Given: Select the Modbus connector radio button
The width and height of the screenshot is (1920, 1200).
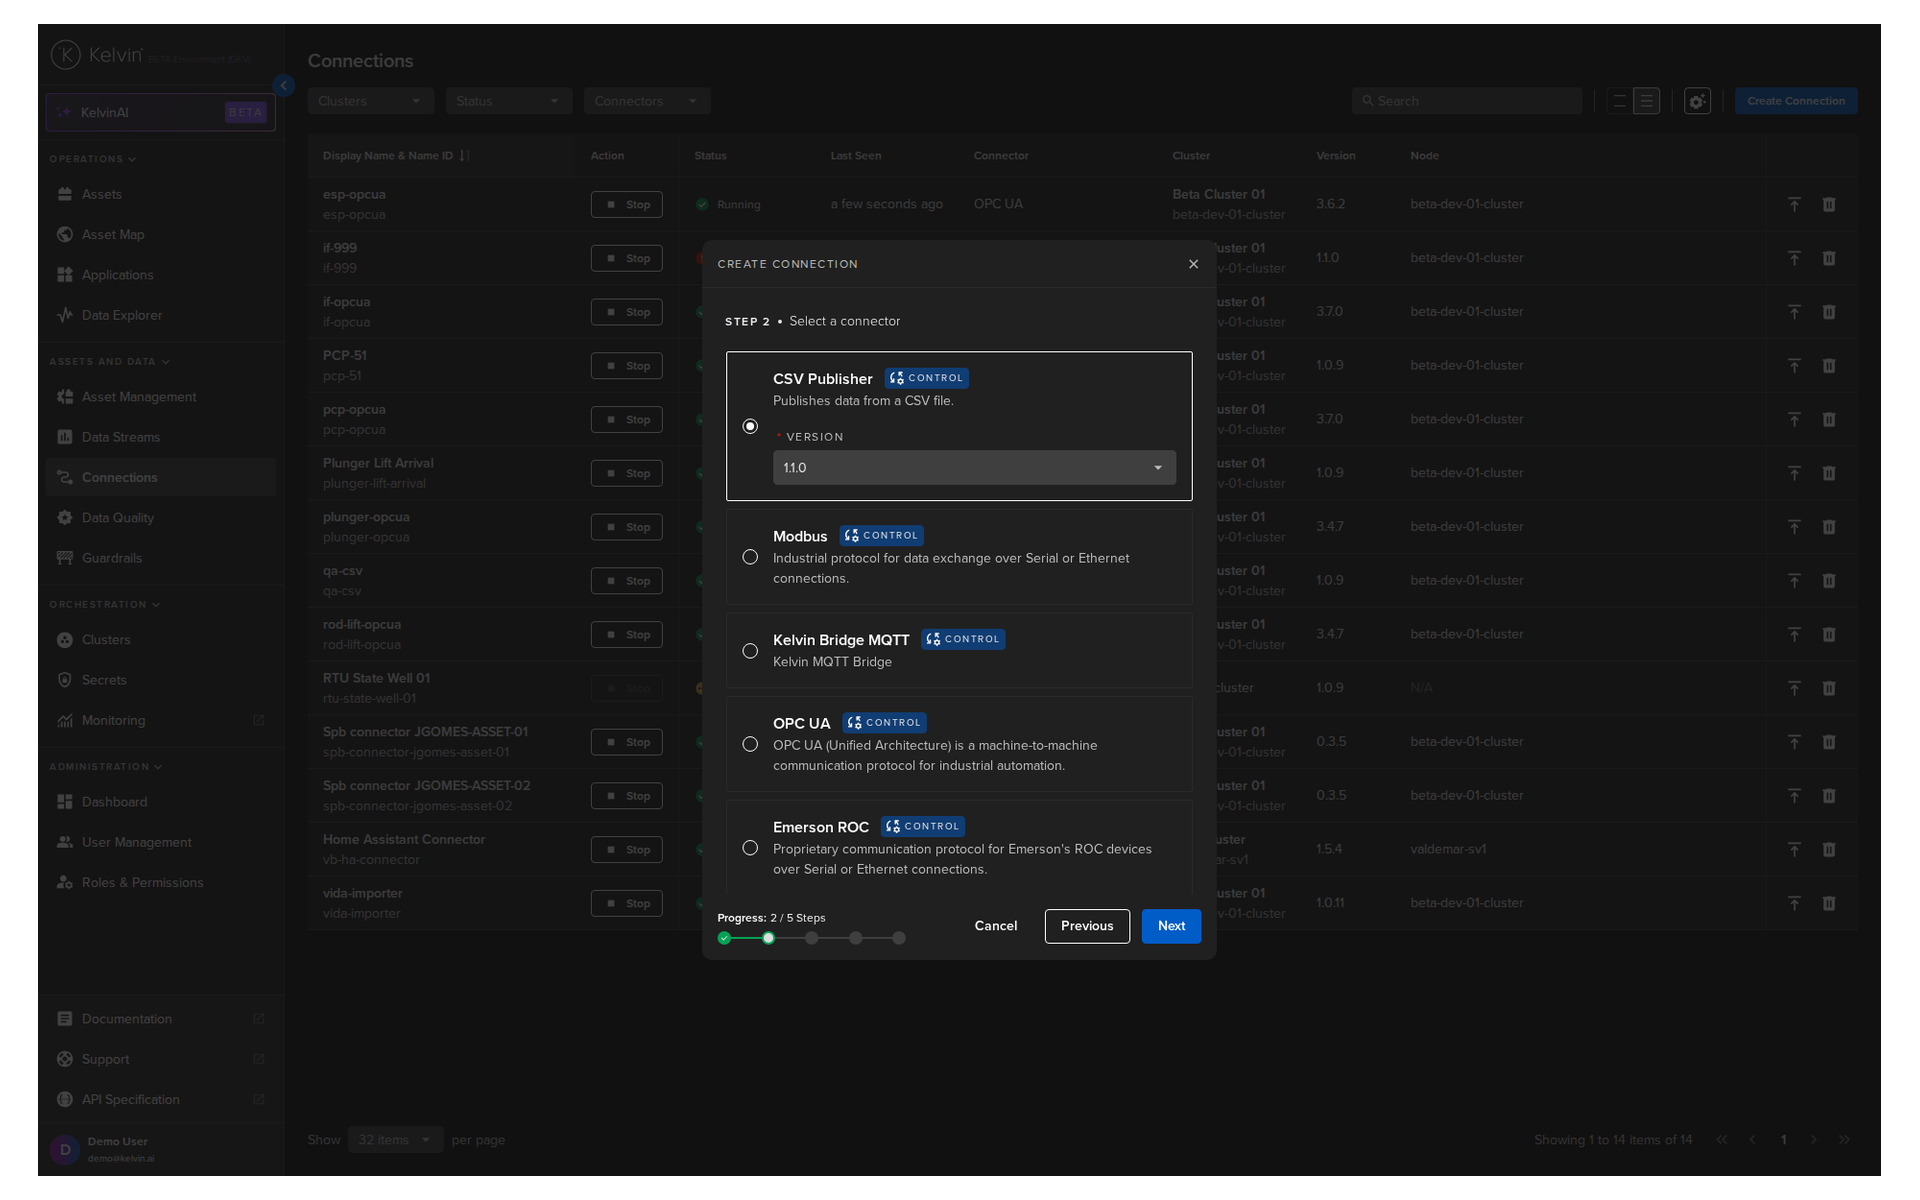Looking at the screenshot, I should [x=750, y=557].
